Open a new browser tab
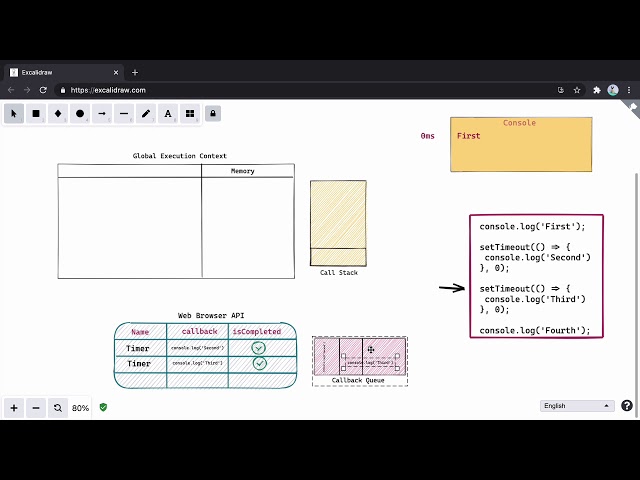 (135, 72)
